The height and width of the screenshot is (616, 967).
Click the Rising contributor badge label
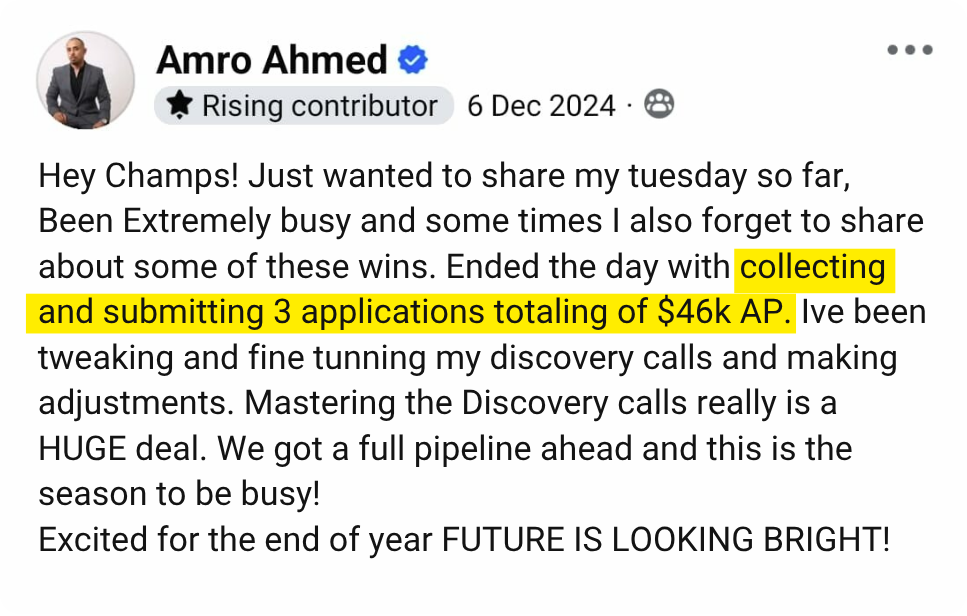(319, 105)
